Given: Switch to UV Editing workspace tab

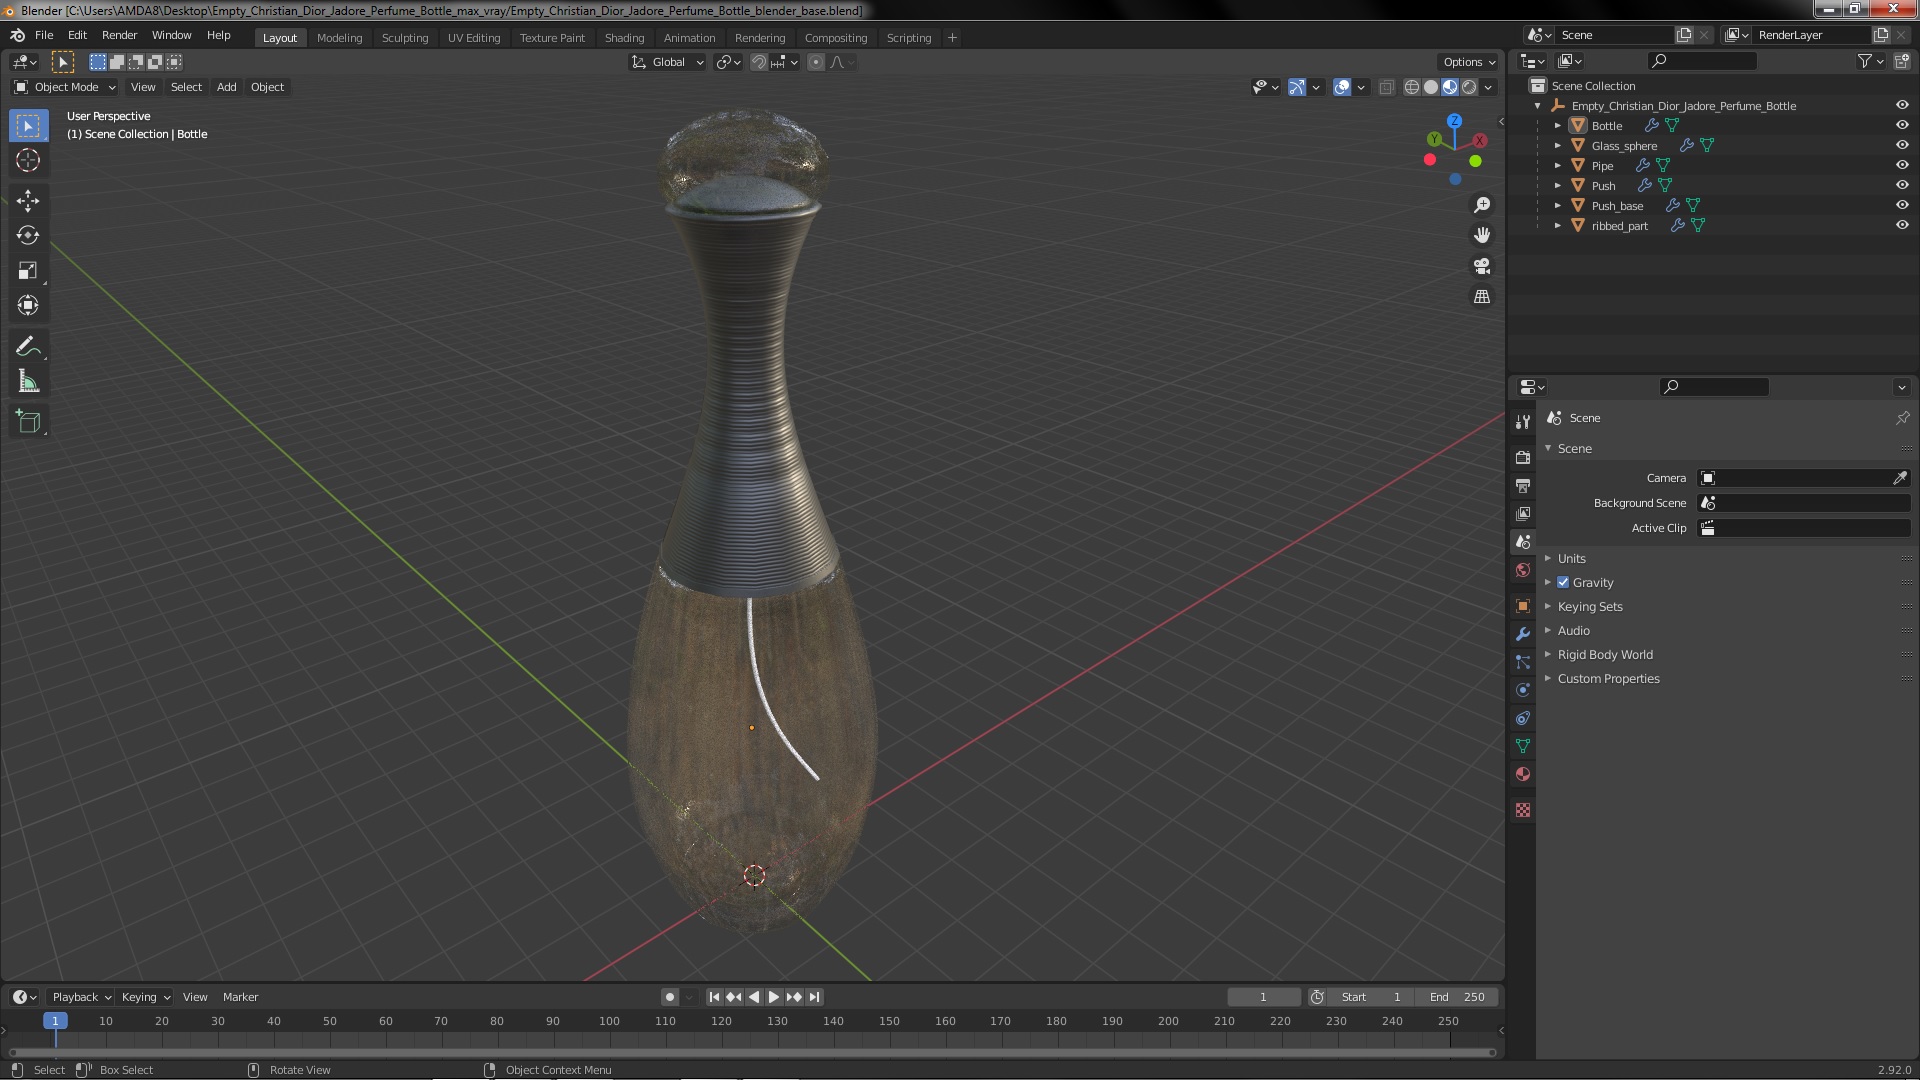Looking at the screenshot, I should (474, 37).
